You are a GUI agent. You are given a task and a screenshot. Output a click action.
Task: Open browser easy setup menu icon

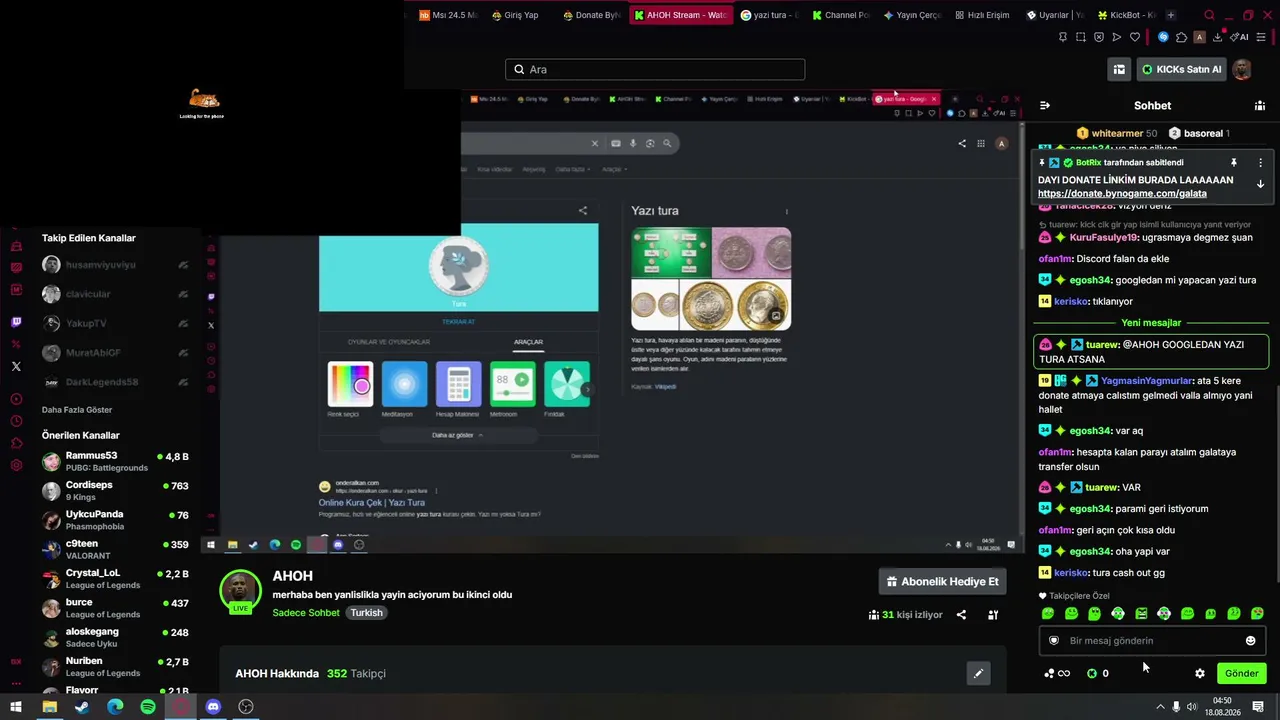coord(1261,37)
